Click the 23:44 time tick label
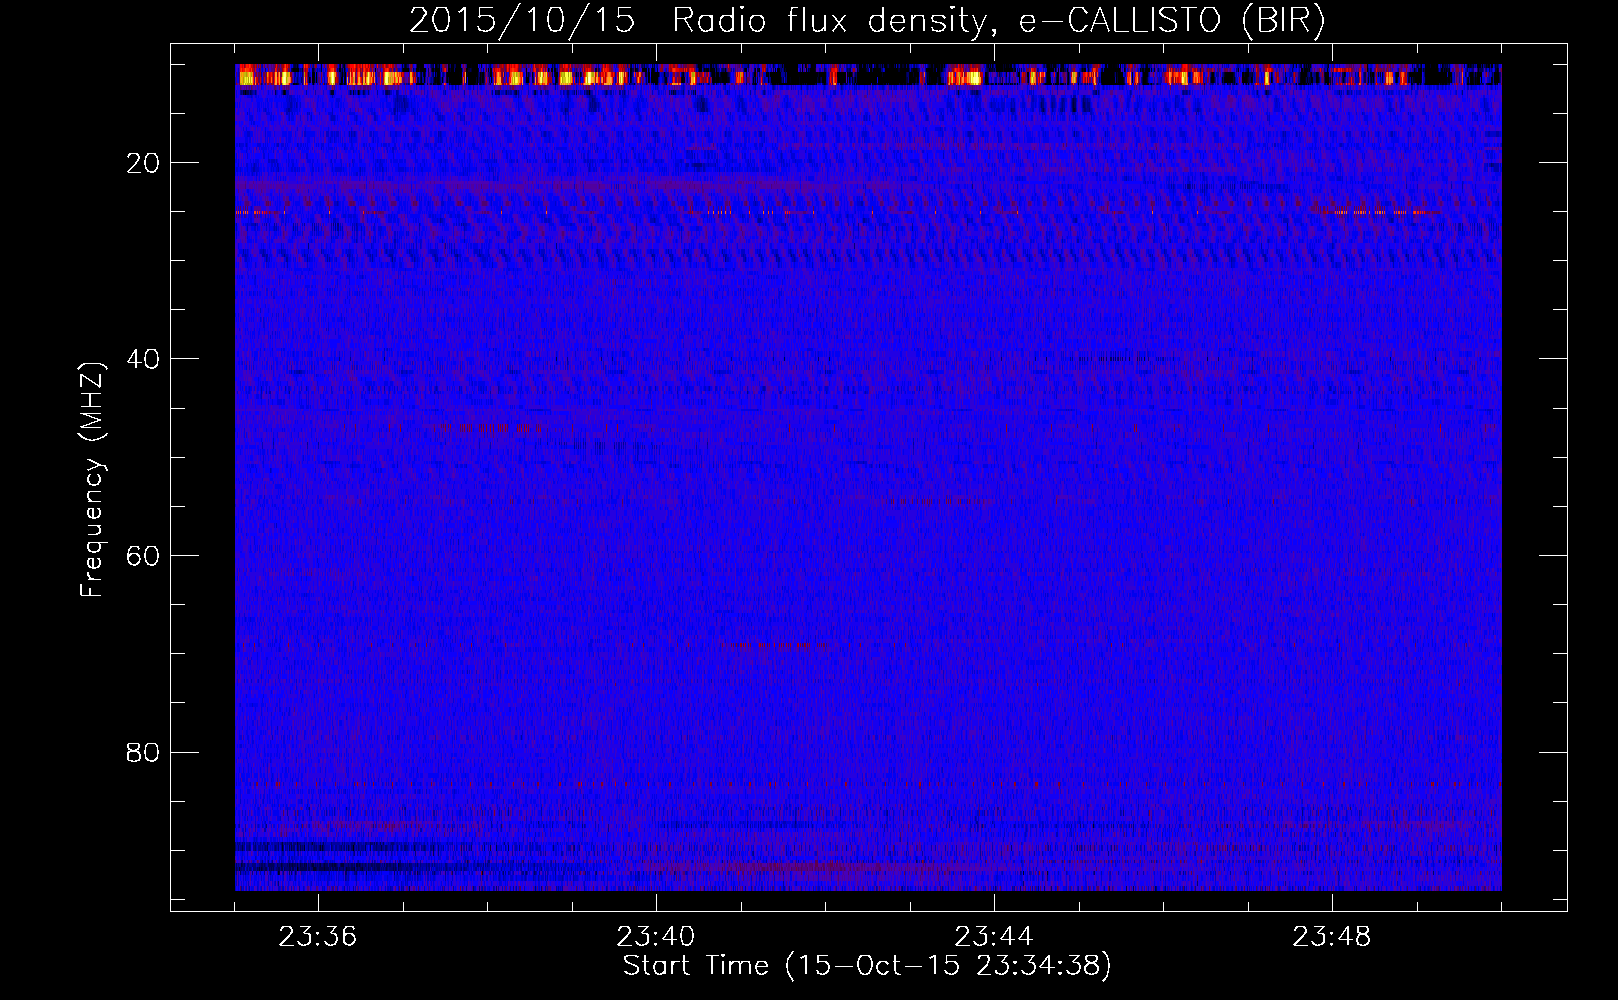The width and height of the screenshot is (1618, 1000). tap(994, 937)
